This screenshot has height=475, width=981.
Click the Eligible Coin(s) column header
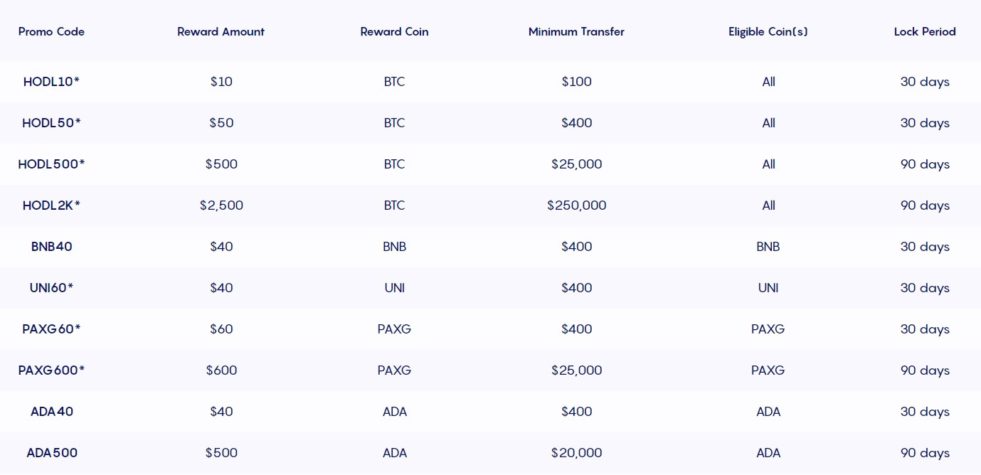(x=768, y=32)
